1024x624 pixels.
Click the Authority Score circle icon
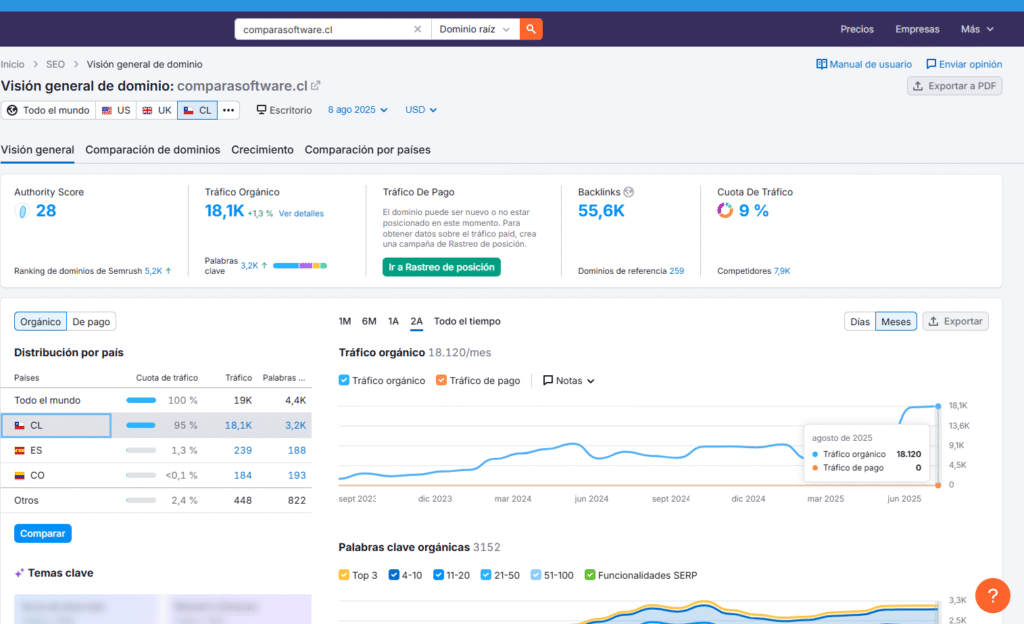pos(22,211)
